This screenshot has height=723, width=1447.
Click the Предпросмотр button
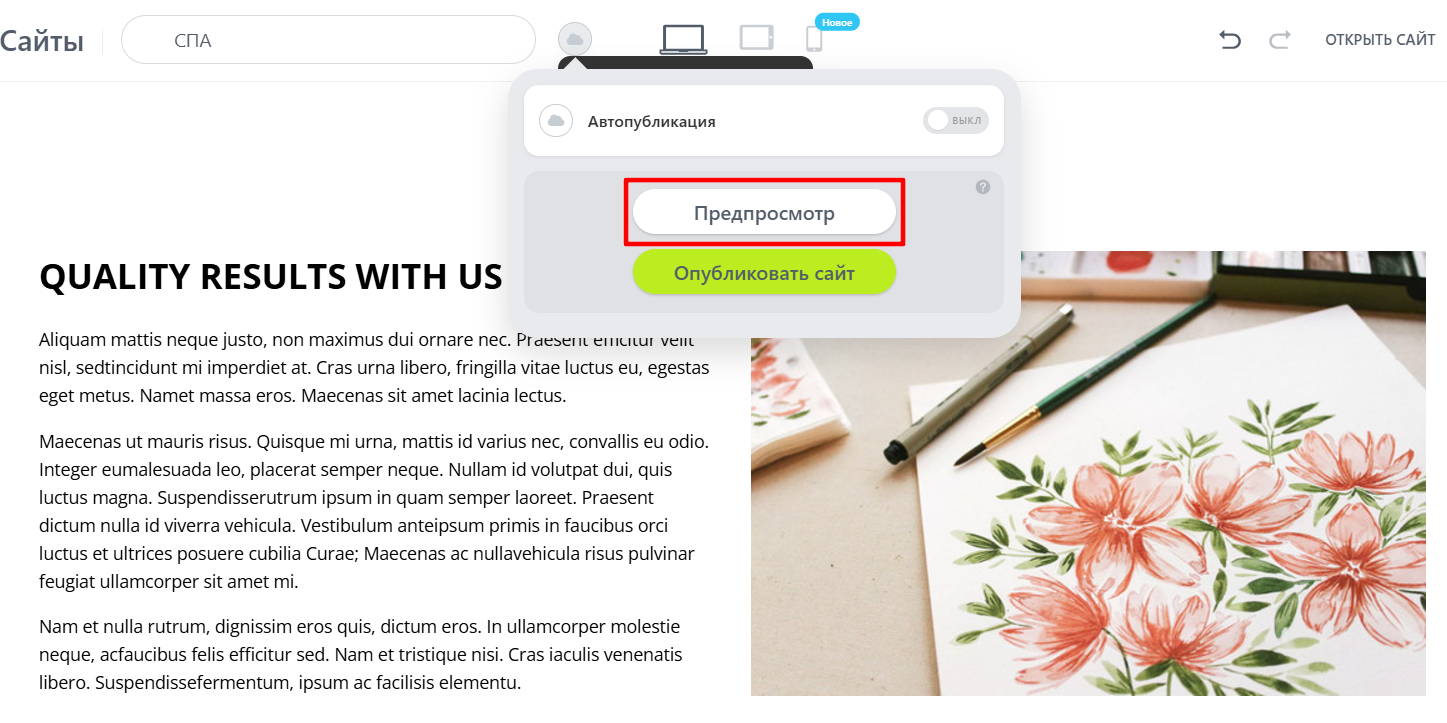click(x=764, y=212)
